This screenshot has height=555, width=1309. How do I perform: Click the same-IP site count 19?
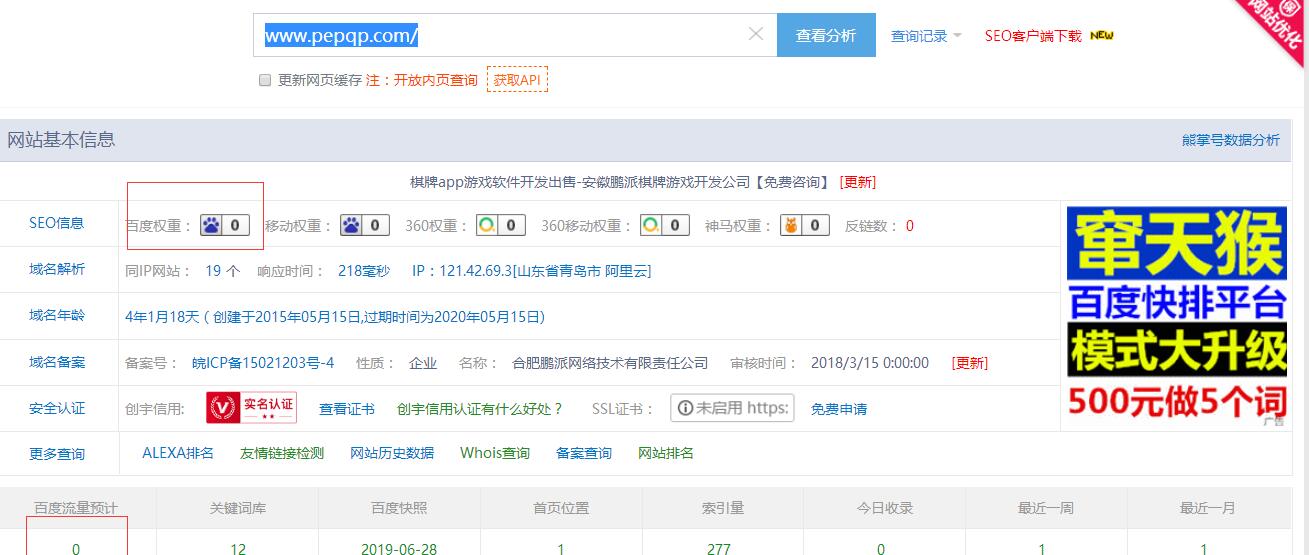(x=213, y=271)
